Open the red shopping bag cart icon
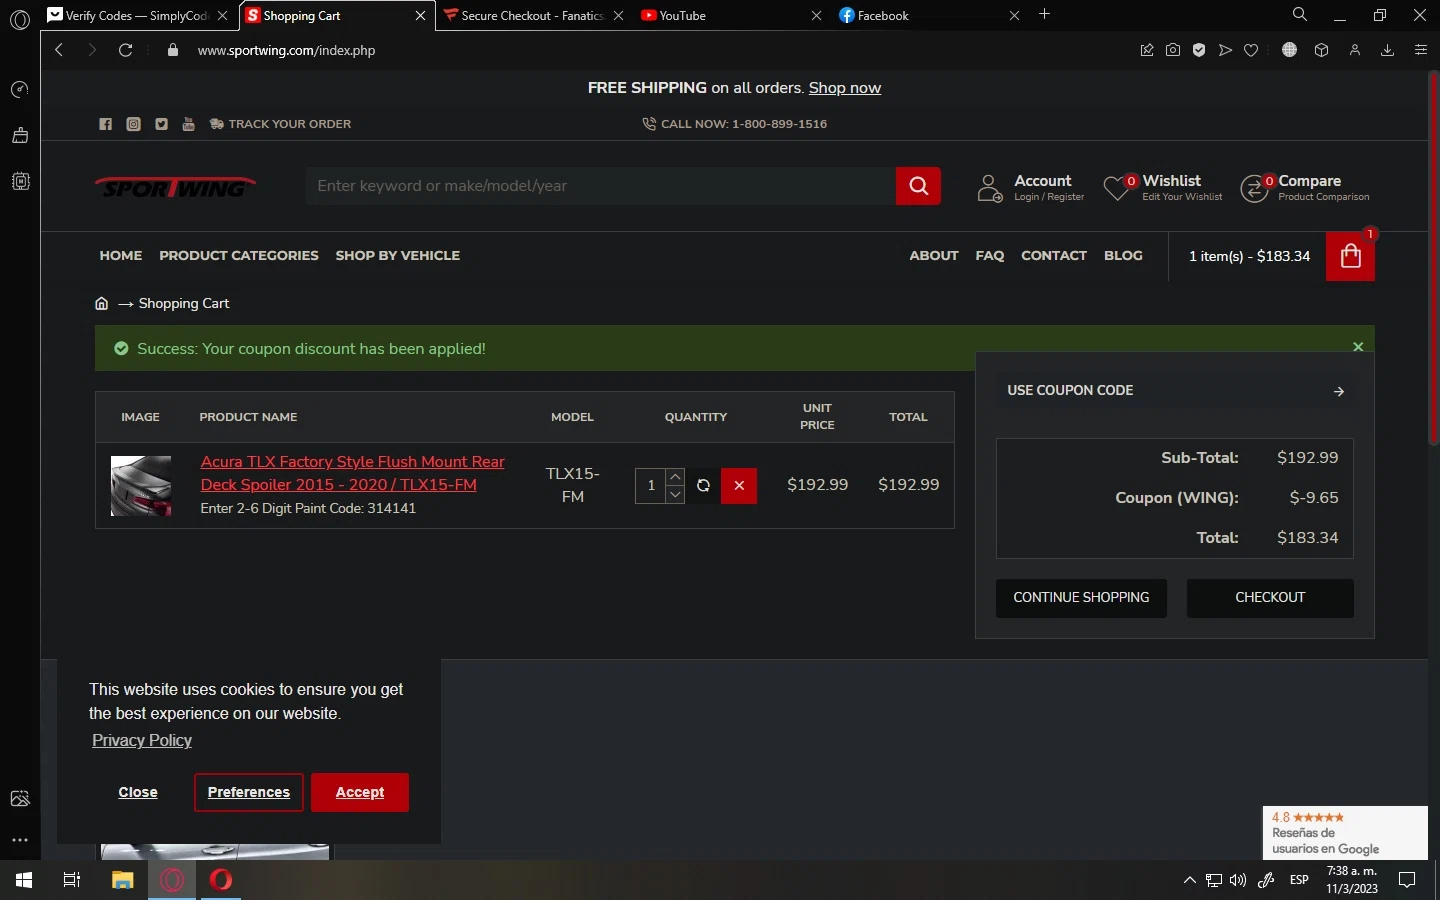 pos(1350,256)
